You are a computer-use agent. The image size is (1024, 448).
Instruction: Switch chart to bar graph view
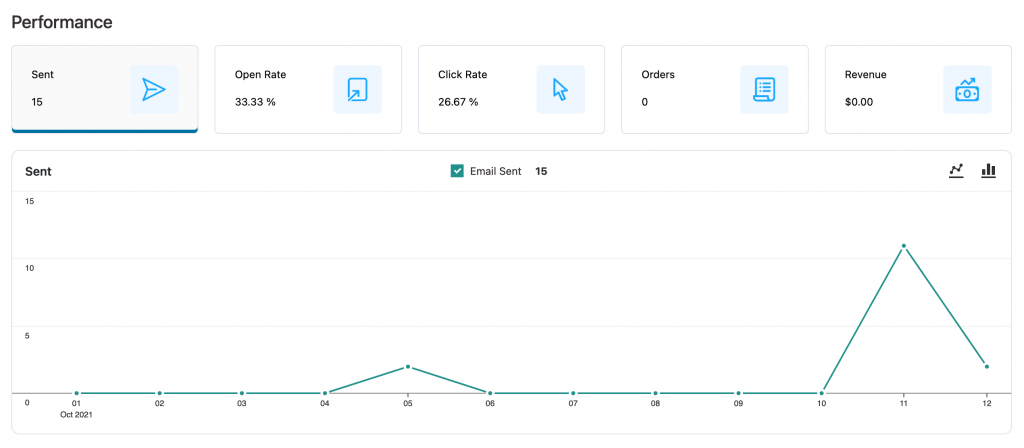point(988,170)
